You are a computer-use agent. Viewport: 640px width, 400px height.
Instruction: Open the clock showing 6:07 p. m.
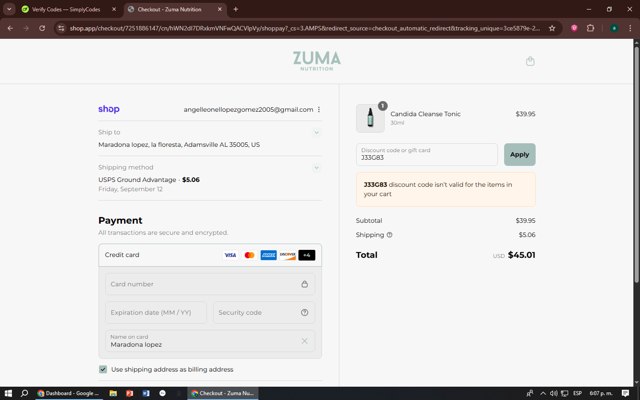[x=601, y=393]
